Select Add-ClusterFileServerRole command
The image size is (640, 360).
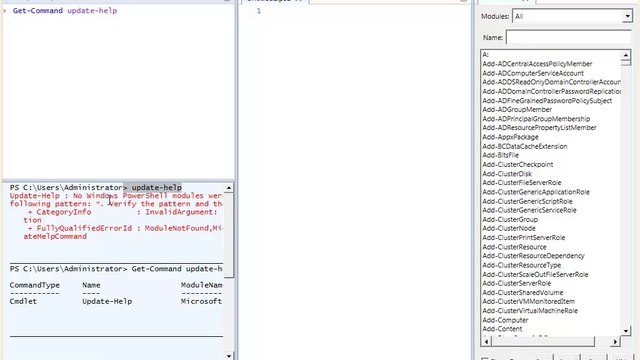pyautogui.click(x=522, y=182)
